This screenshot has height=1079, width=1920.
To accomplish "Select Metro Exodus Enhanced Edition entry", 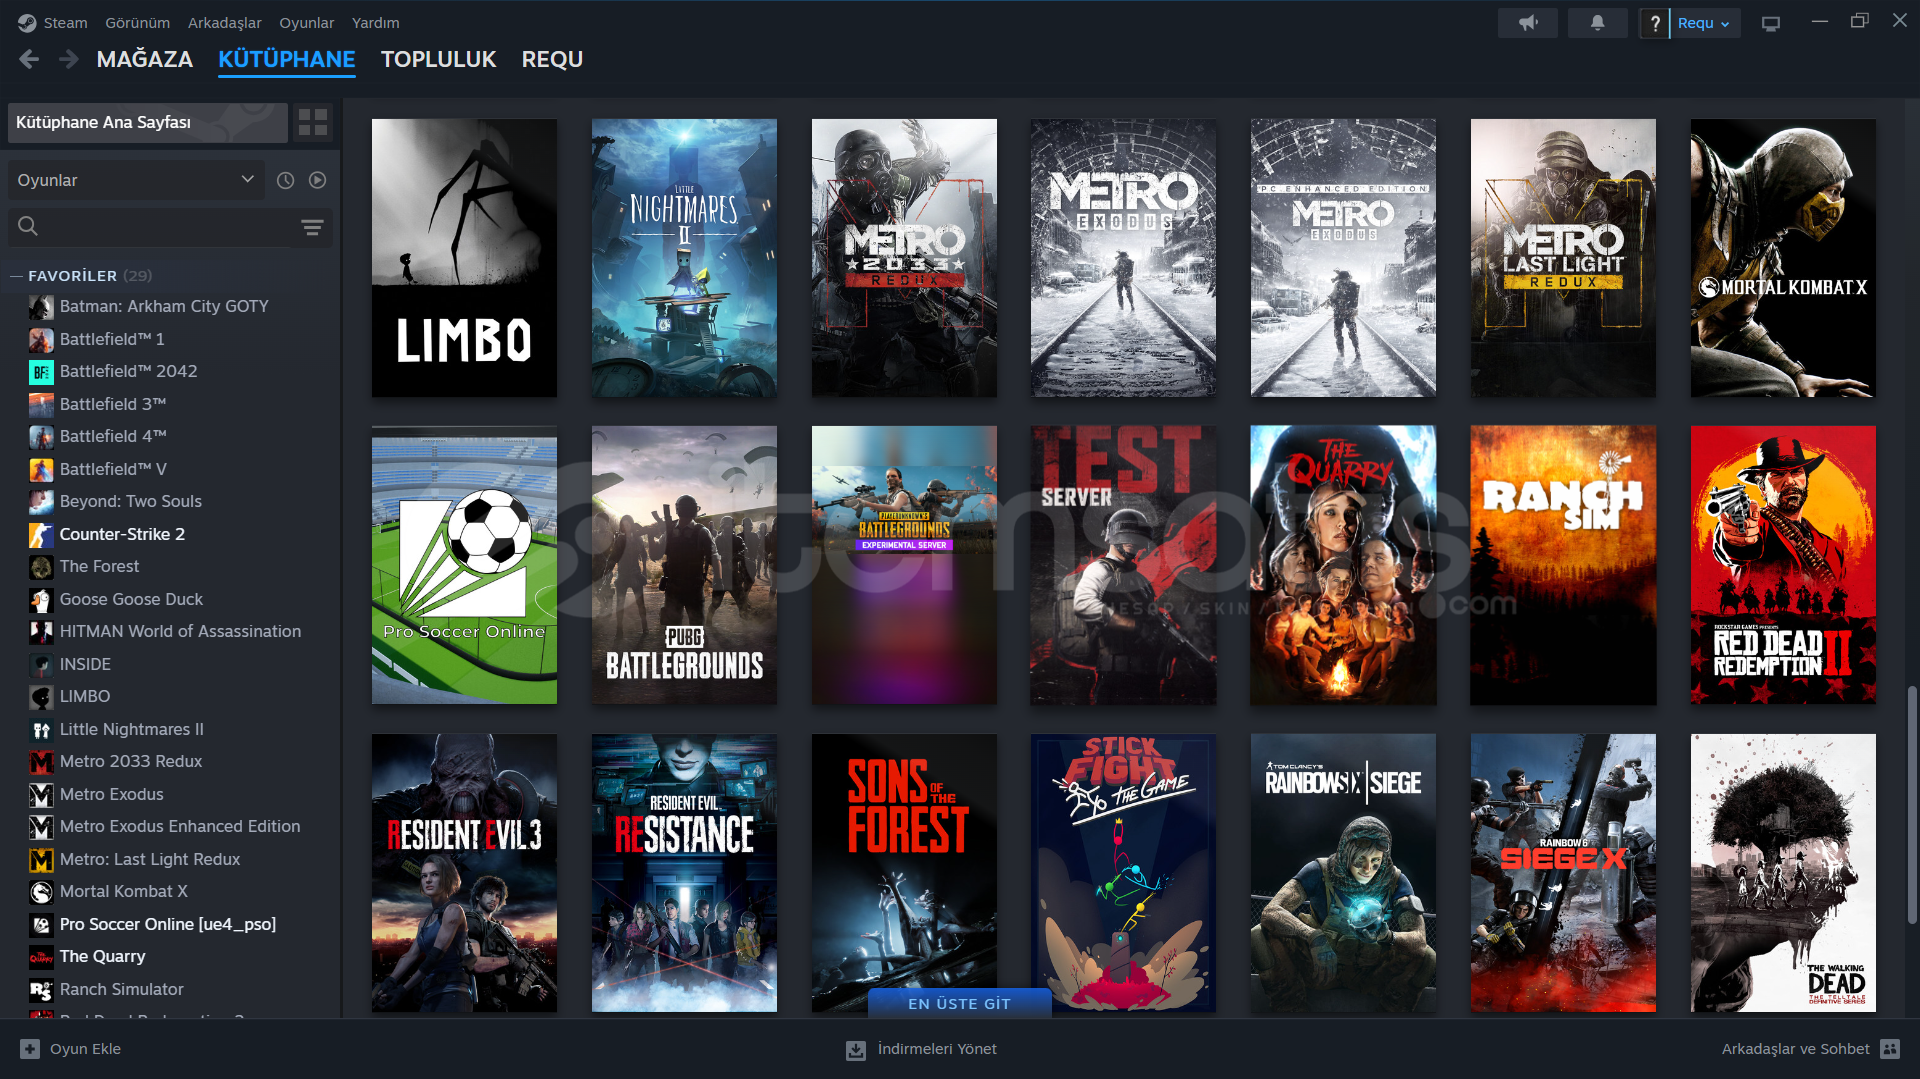I will 180,827.
